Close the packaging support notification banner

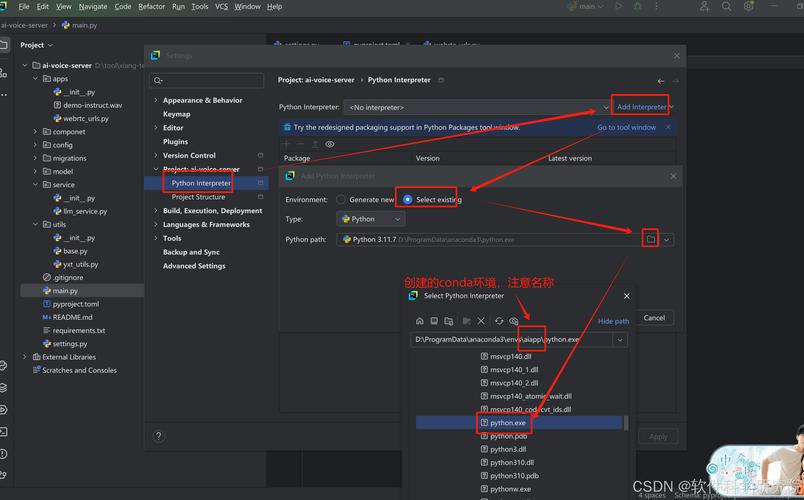click(668, 127)
